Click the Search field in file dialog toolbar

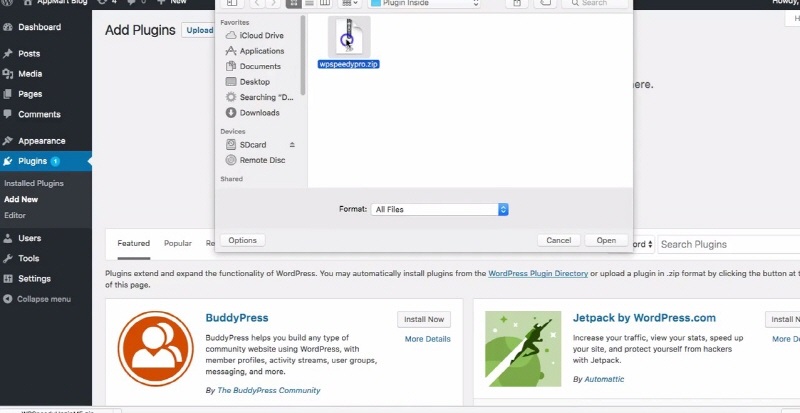tap(594, 3)
